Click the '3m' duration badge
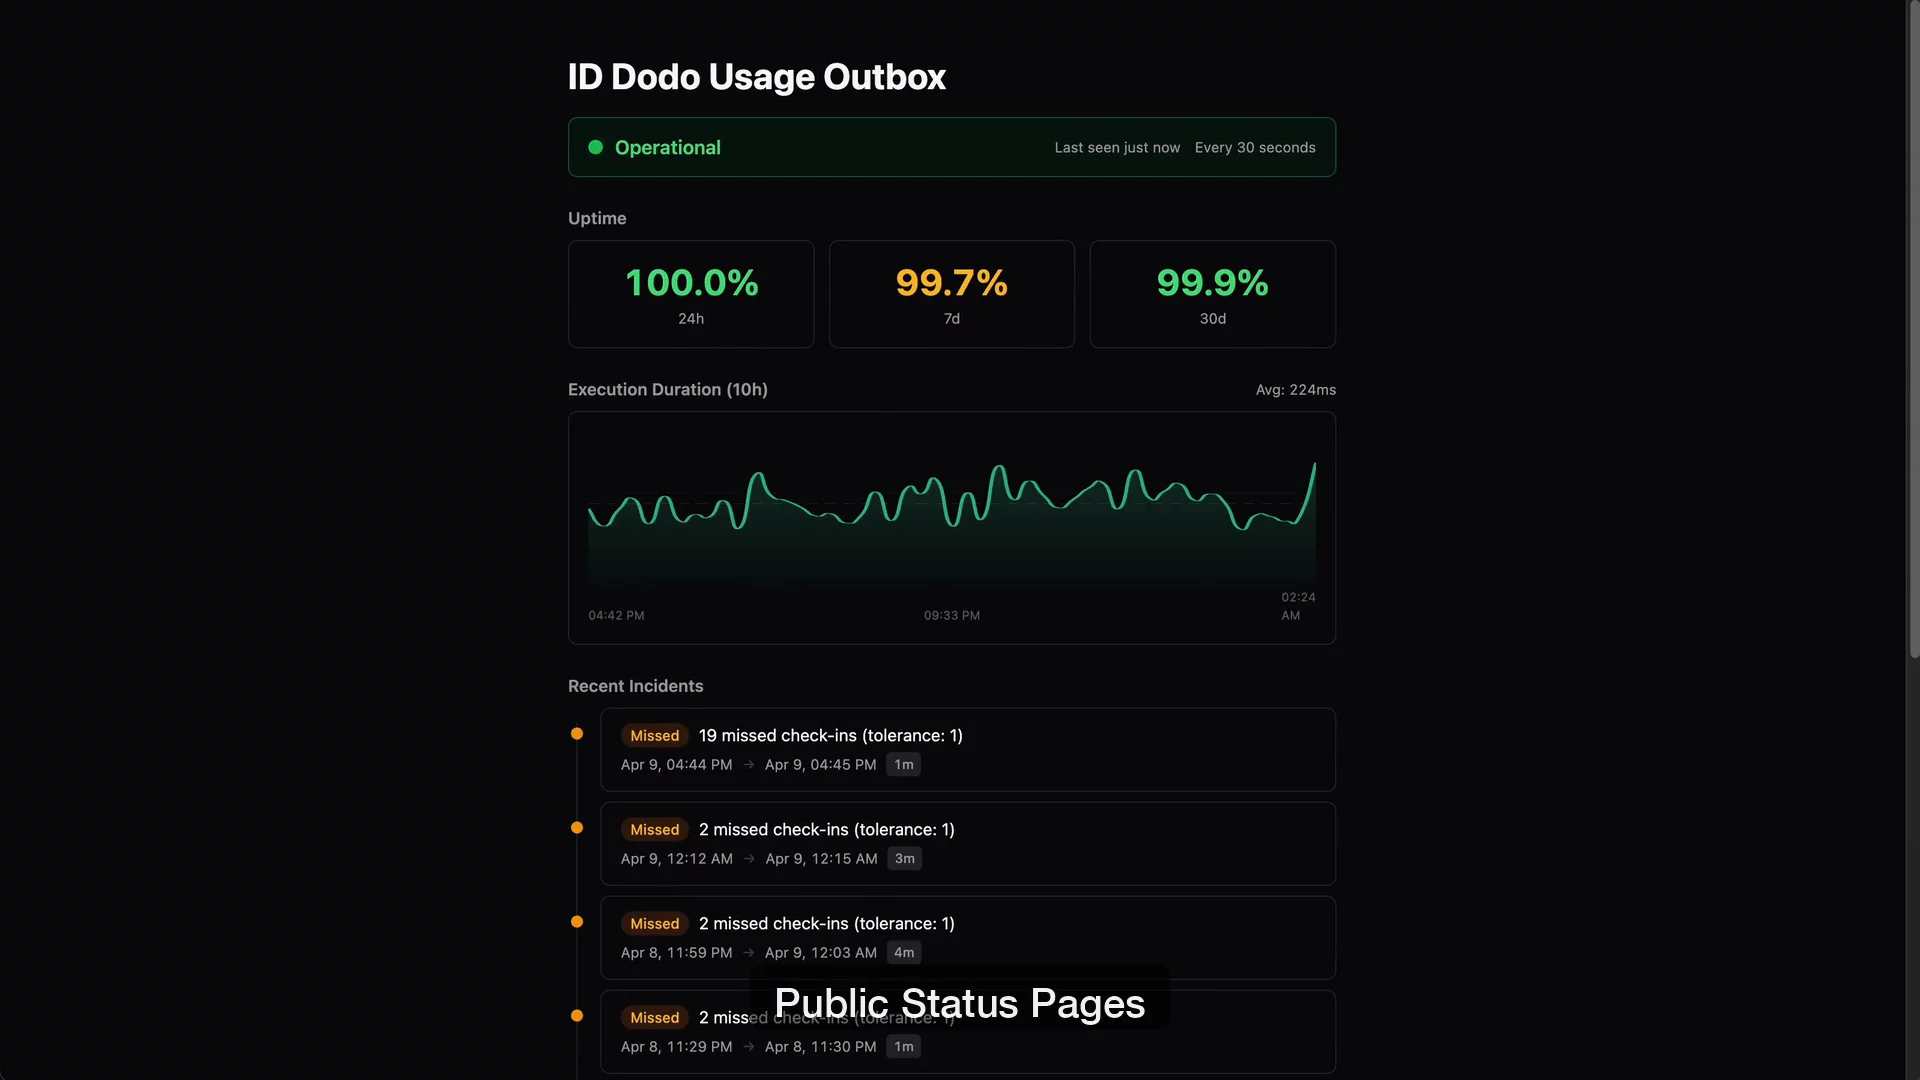The image size is (1920, 1080). coord(905,859)
